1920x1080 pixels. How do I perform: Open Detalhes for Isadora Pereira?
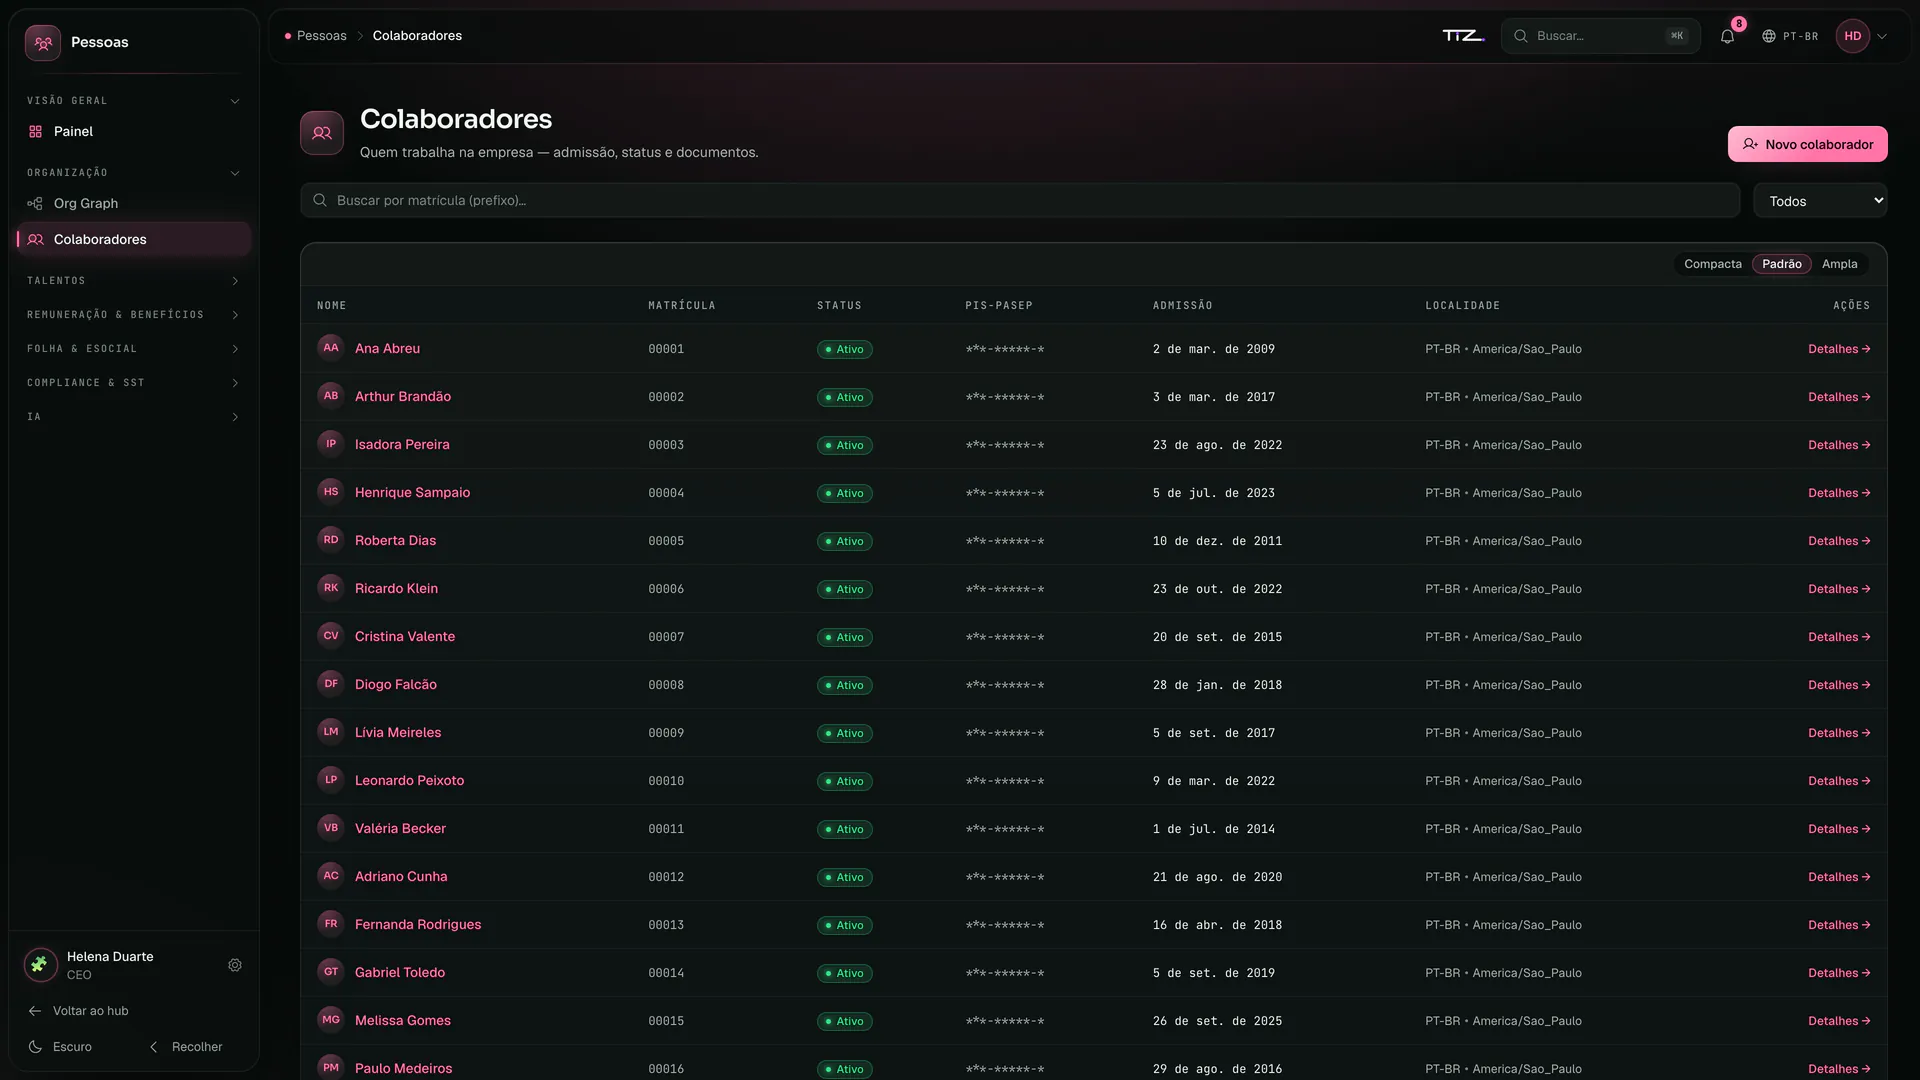coord(1838,445)
